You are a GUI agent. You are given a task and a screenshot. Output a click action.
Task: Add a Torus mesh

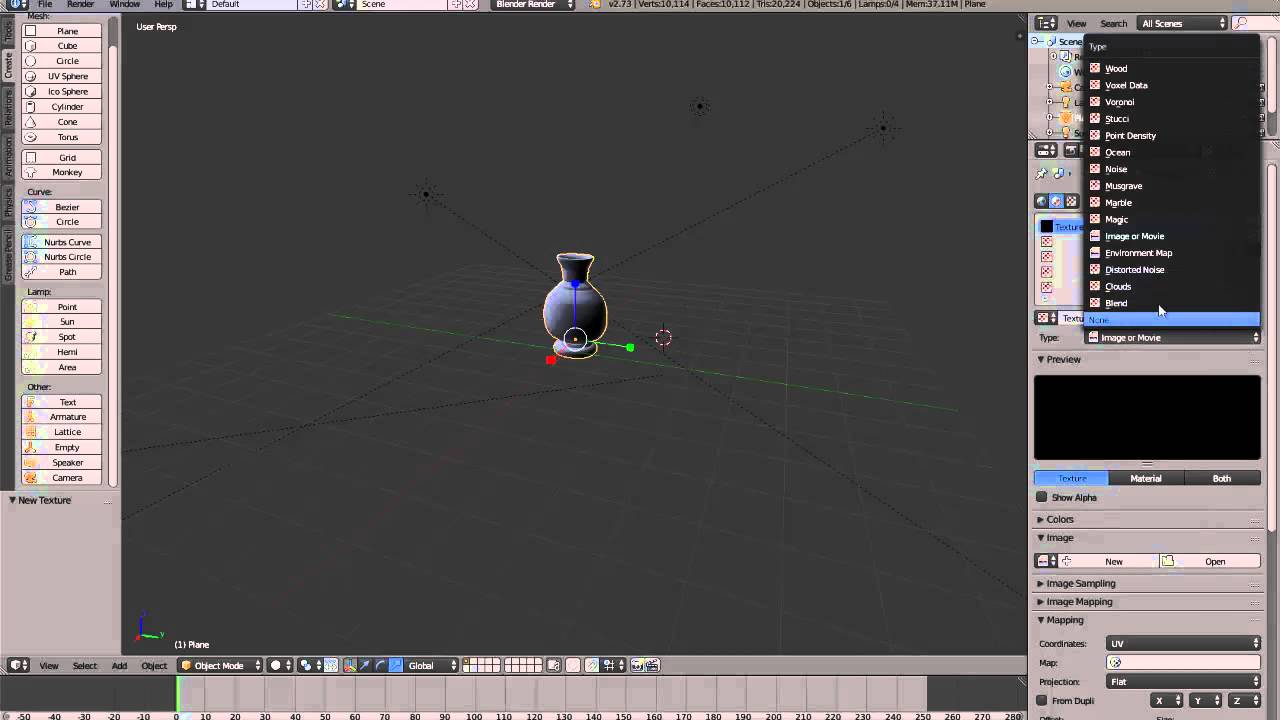coord(62,137)
